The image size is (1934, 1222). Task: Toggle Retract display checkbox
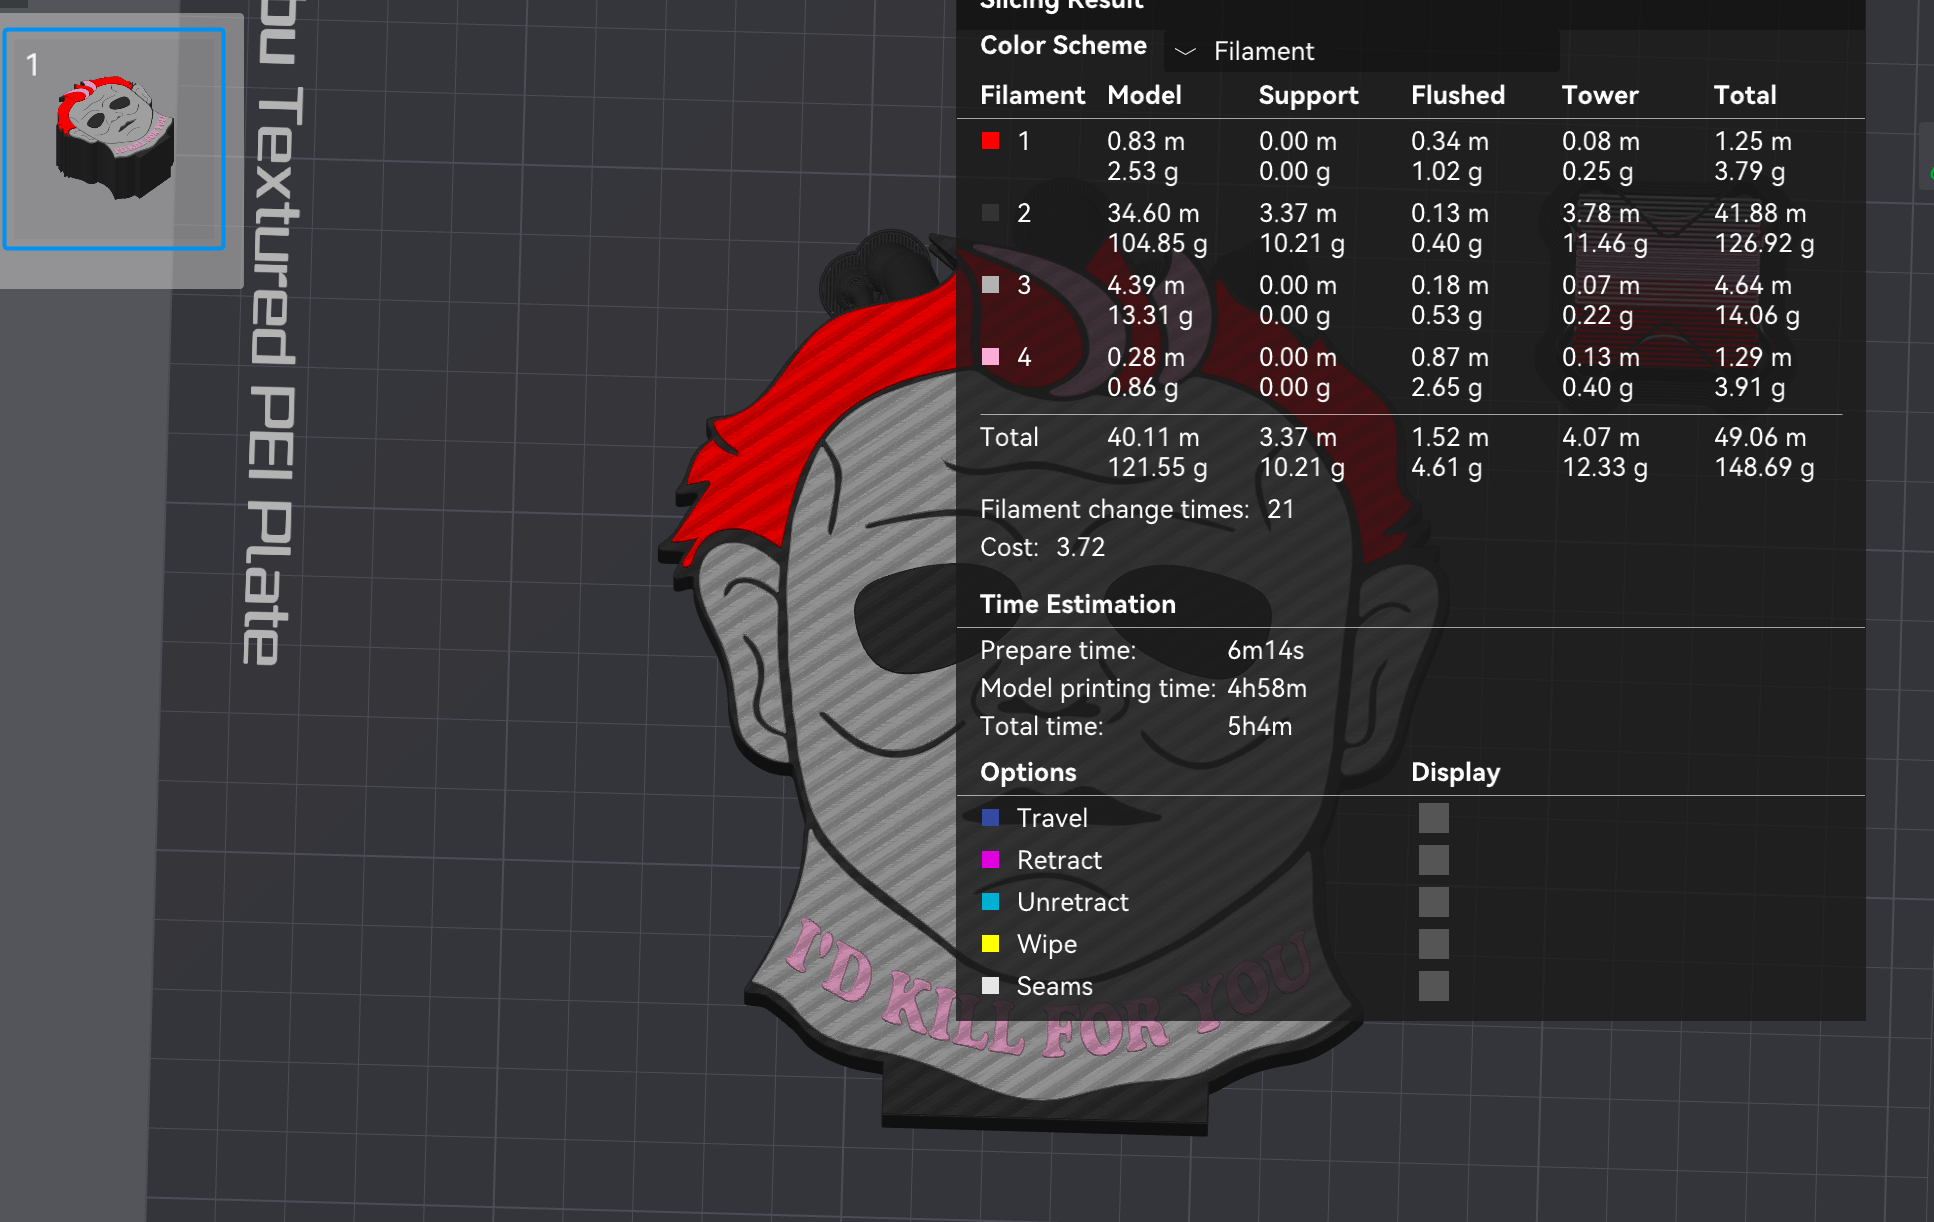point(1433,860)
